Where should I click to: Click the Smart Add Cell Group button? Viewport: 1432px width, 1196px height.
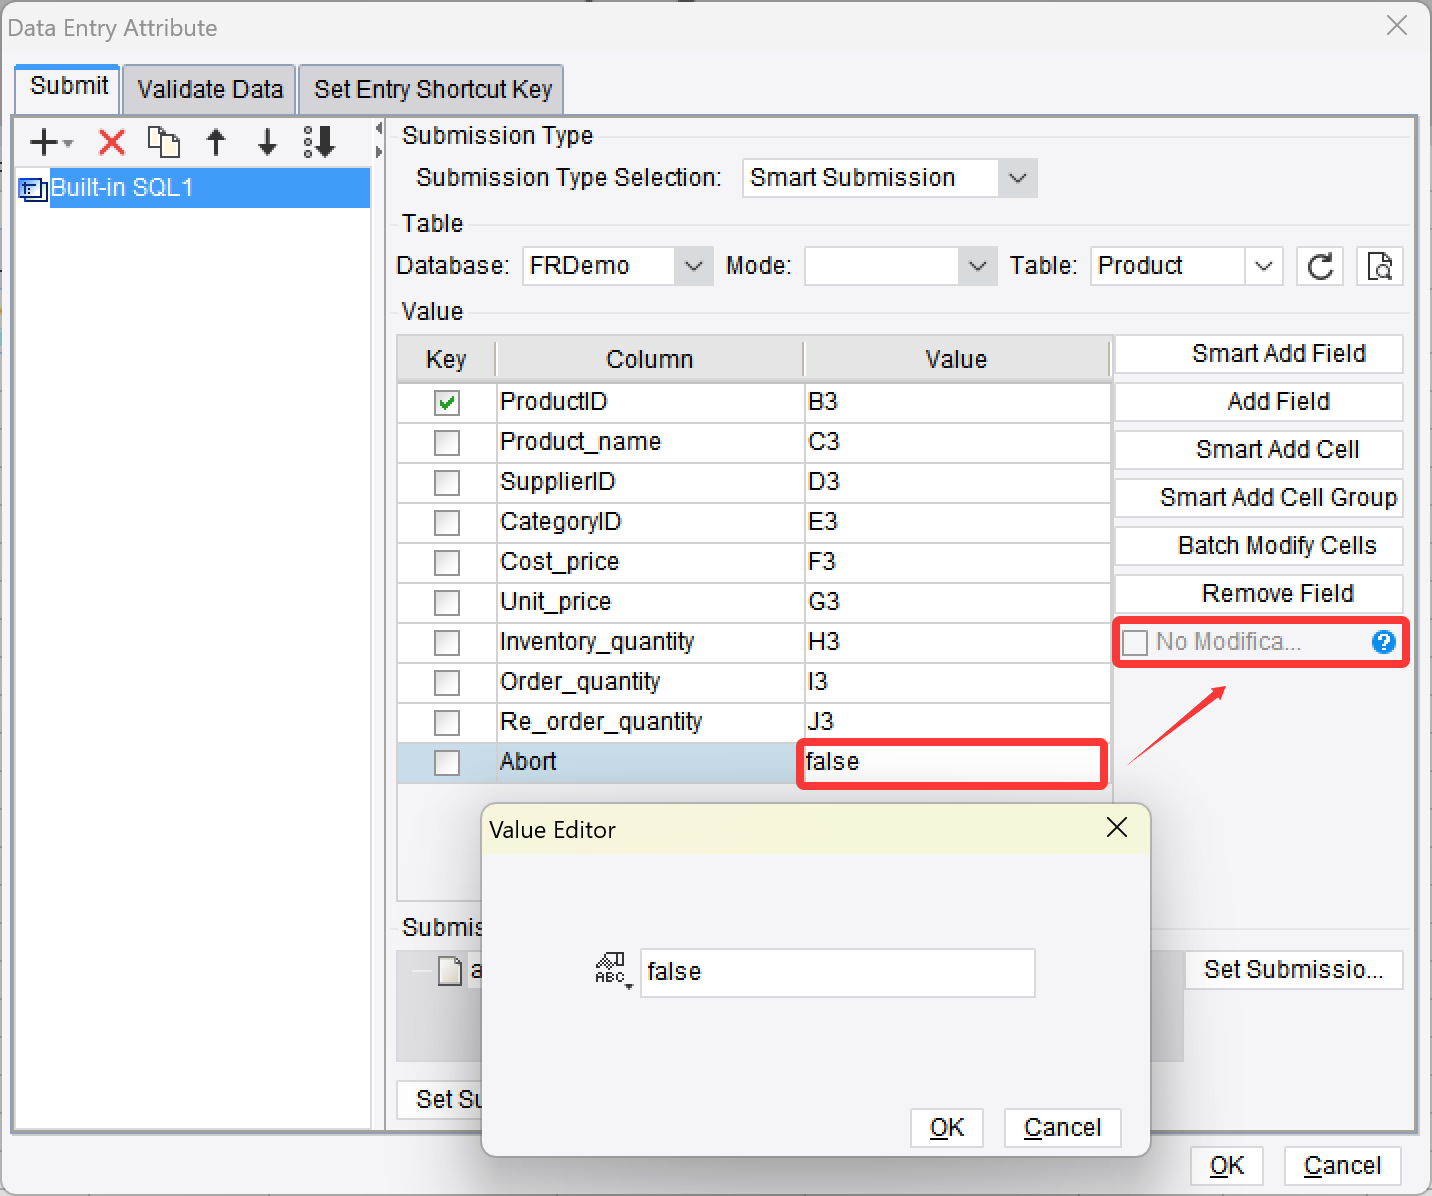[x=1258, y=497]
